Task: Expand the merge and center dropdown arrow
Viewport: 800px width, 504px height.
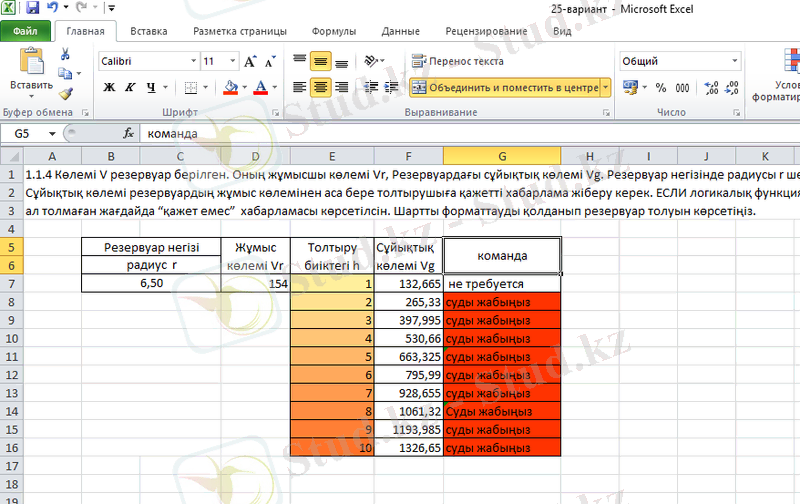Action: point(605,87)
